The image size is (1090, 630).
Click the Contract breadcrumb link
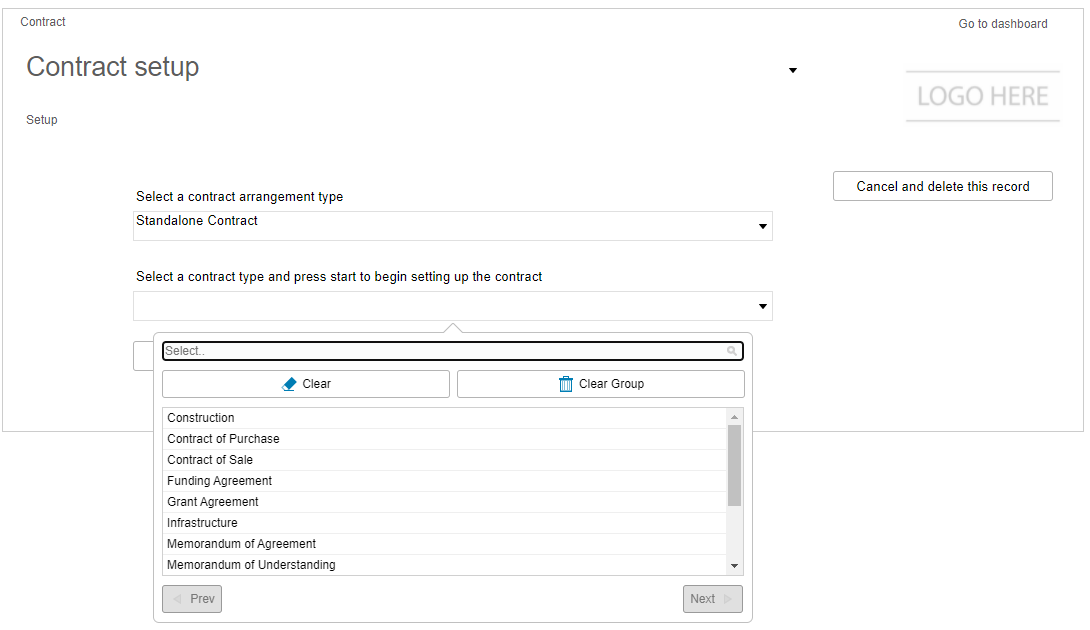(43, 22)
